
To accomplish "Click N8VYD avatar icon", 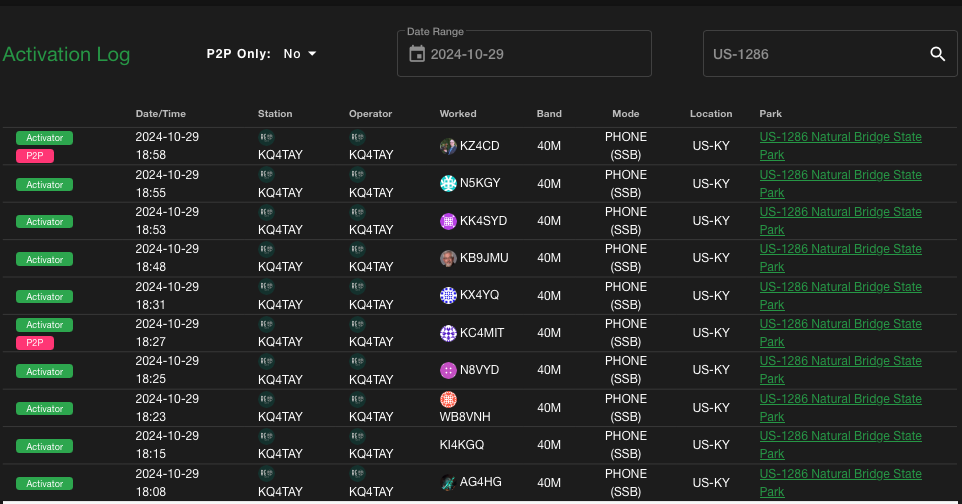I will pos(448,370).
